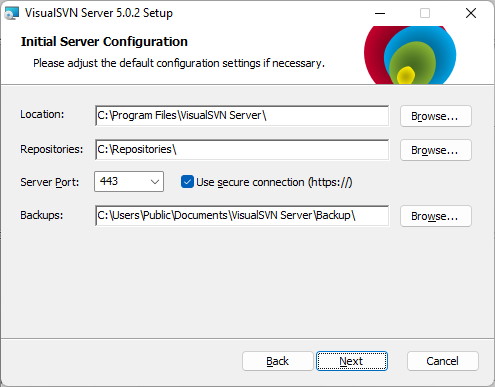The height and width of the screenshot is (387, 495).
Task: Close the VisualSVN Server Setup window
Action: point(471,13)
